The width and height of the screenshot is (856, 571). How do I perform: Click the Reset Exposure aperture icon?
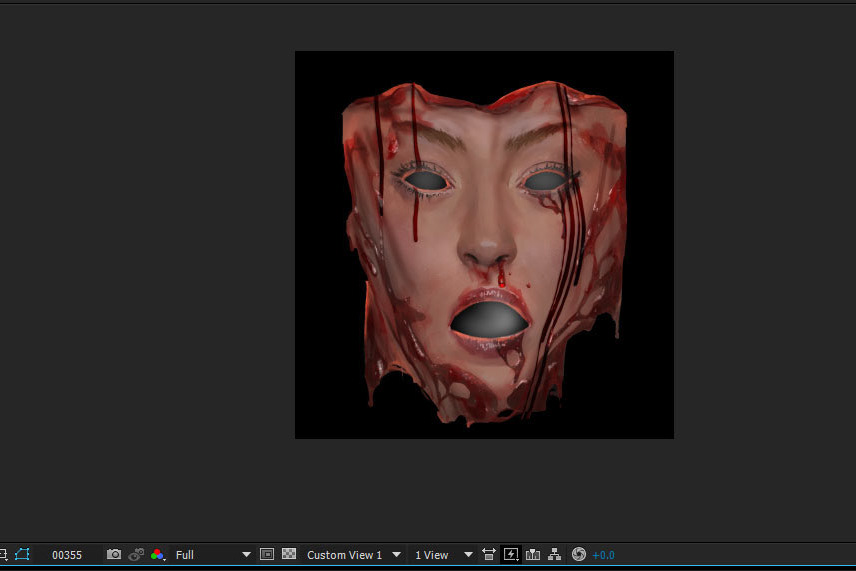click(578, 555)
